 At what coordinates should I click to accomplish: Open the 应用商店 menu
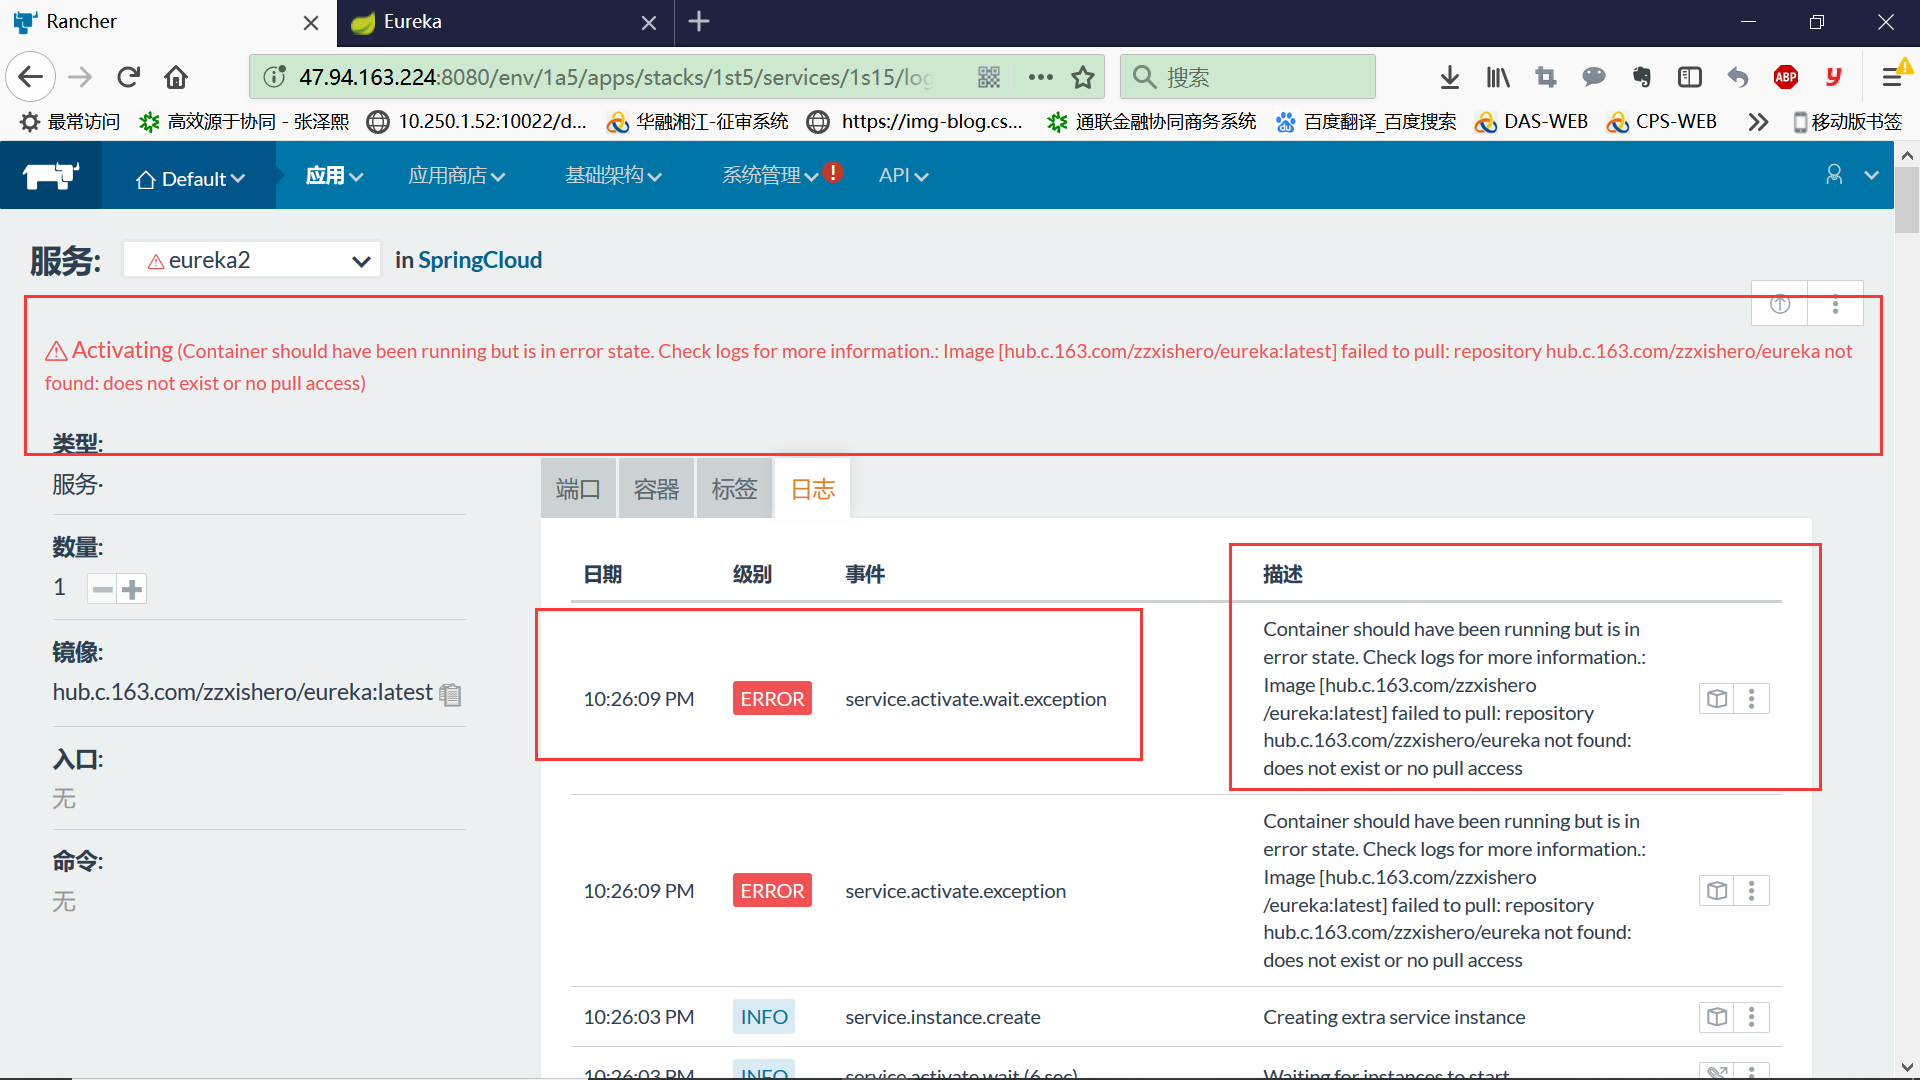point(456,176)
